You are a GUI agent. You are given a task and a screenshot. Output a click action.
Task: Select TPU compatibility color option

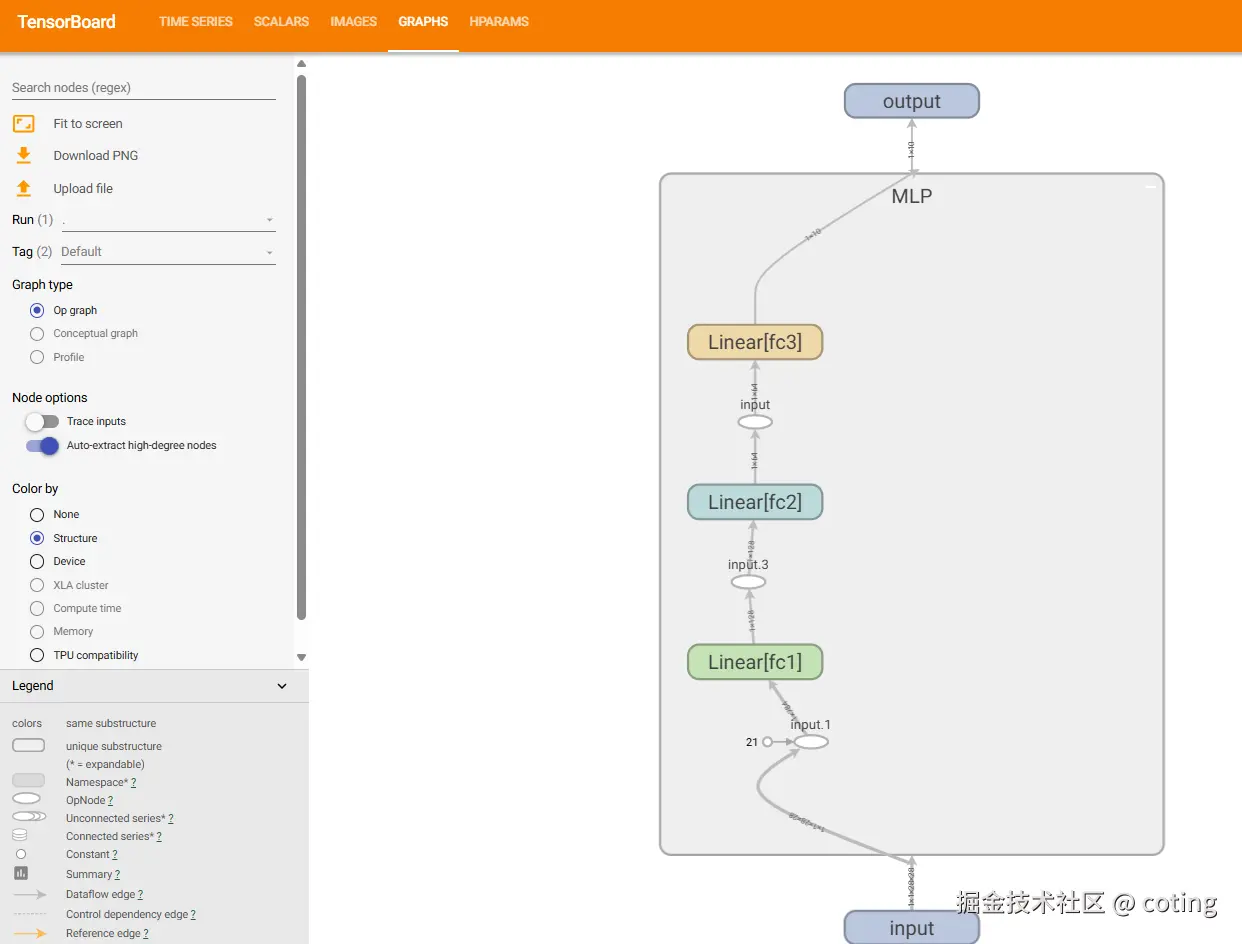(x=37, y=655)
